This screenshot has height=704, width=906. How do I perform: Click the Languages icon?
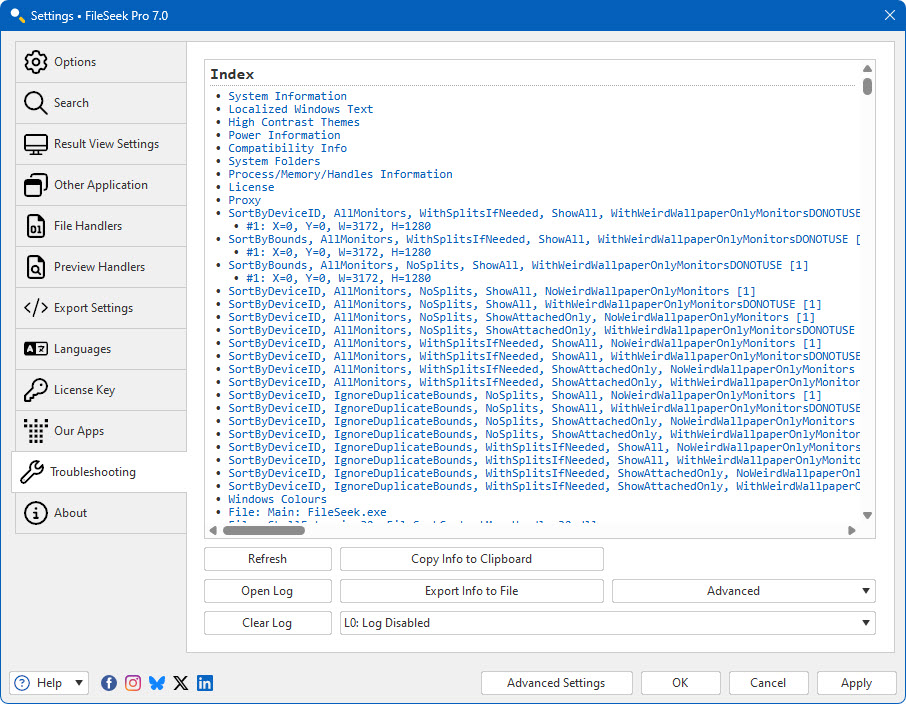click(36, 349)
